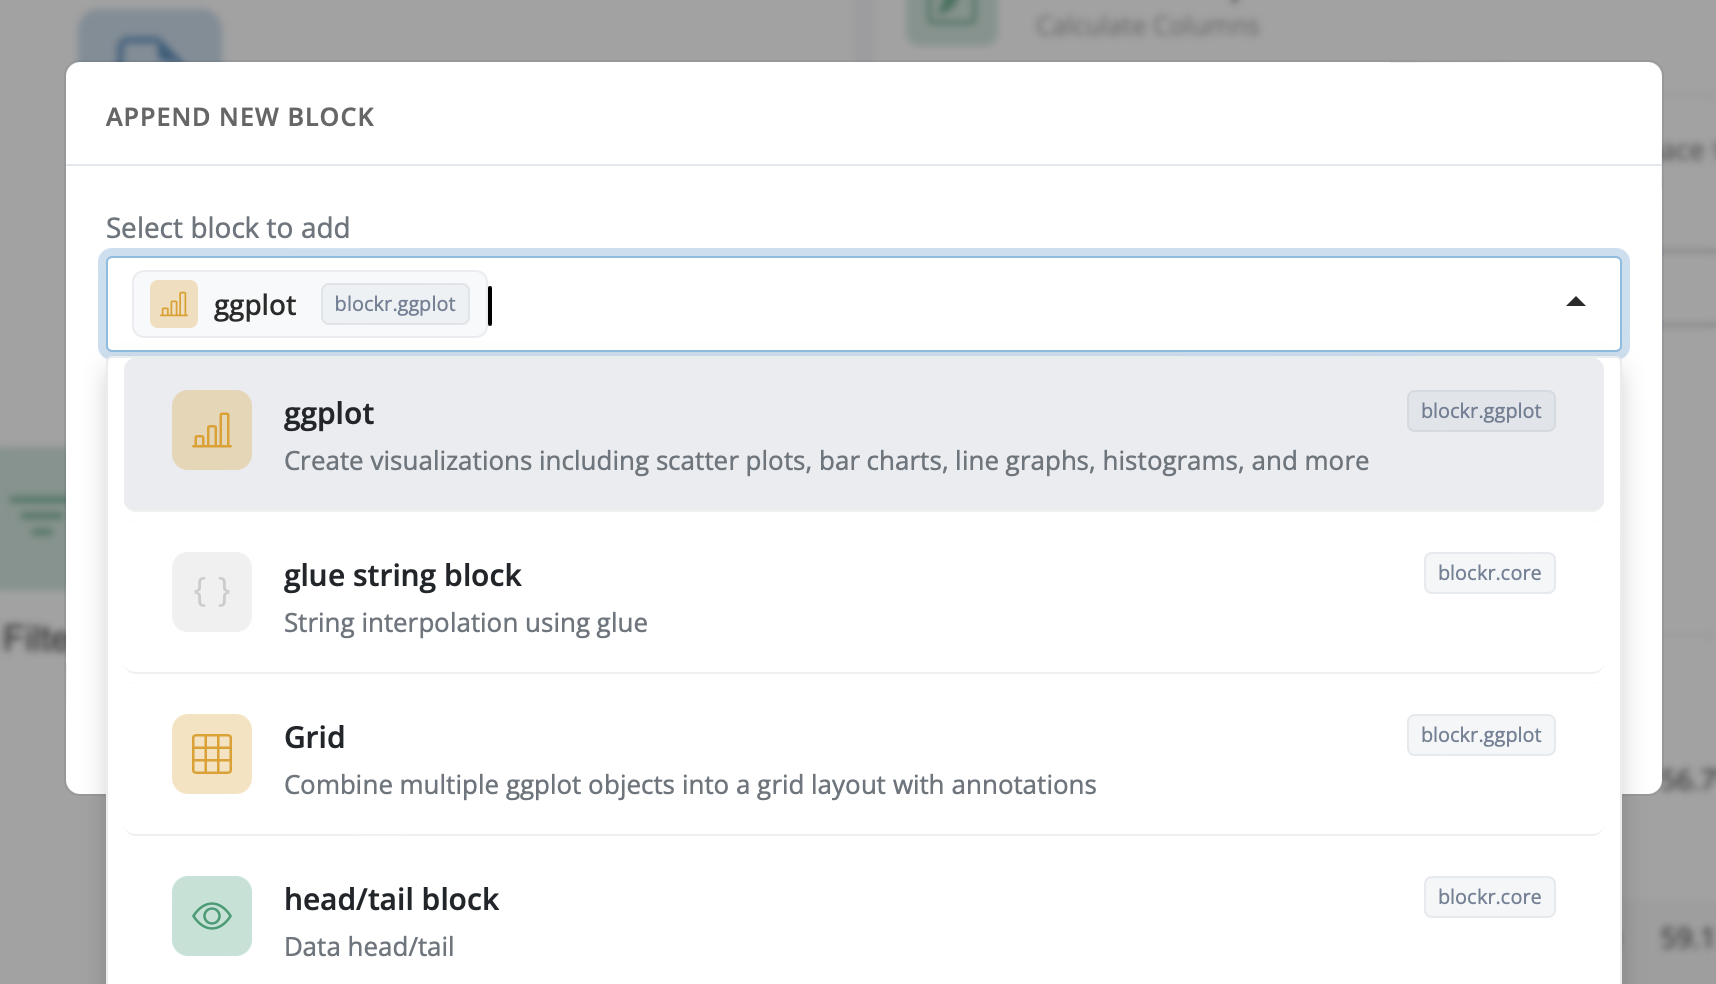Collapse the dropdown with the up arrow
This screenshot has height=984, width=1716.
(x=1575, y=302)
